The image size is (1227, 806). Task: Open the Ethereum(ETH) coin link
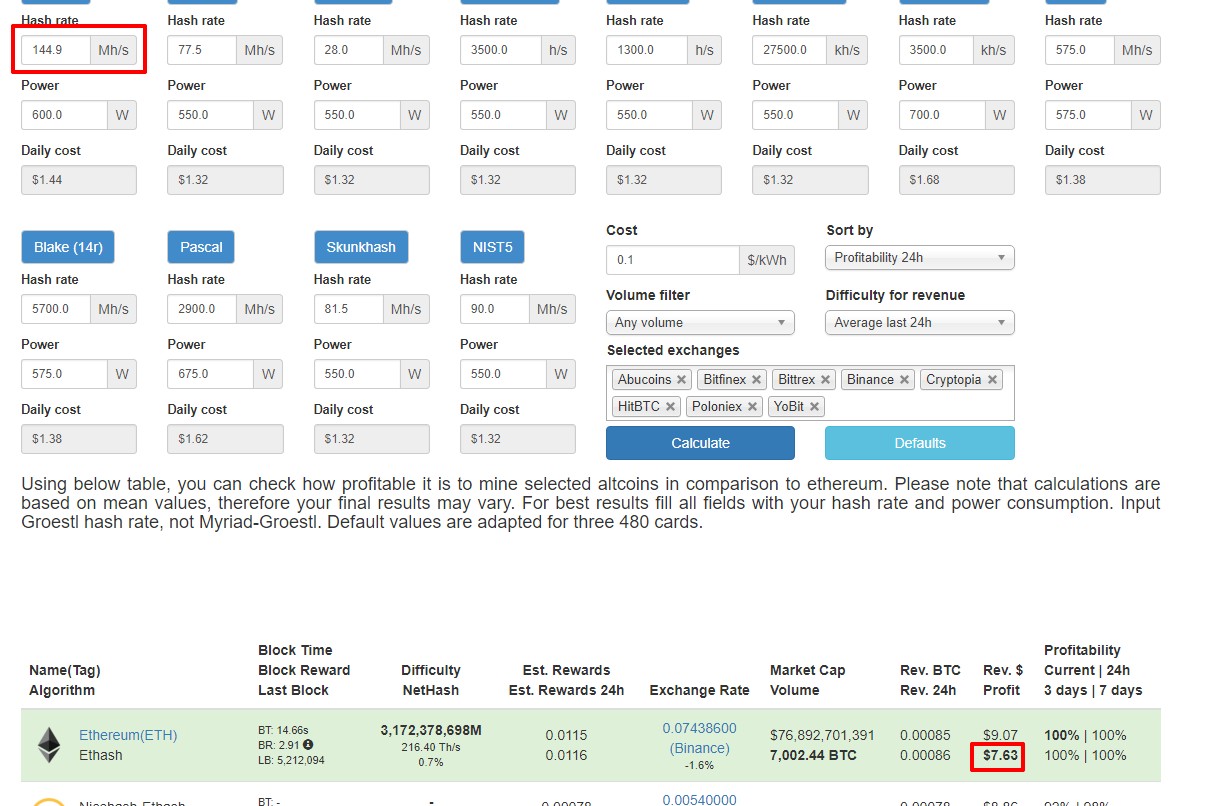tap(128, 735)
